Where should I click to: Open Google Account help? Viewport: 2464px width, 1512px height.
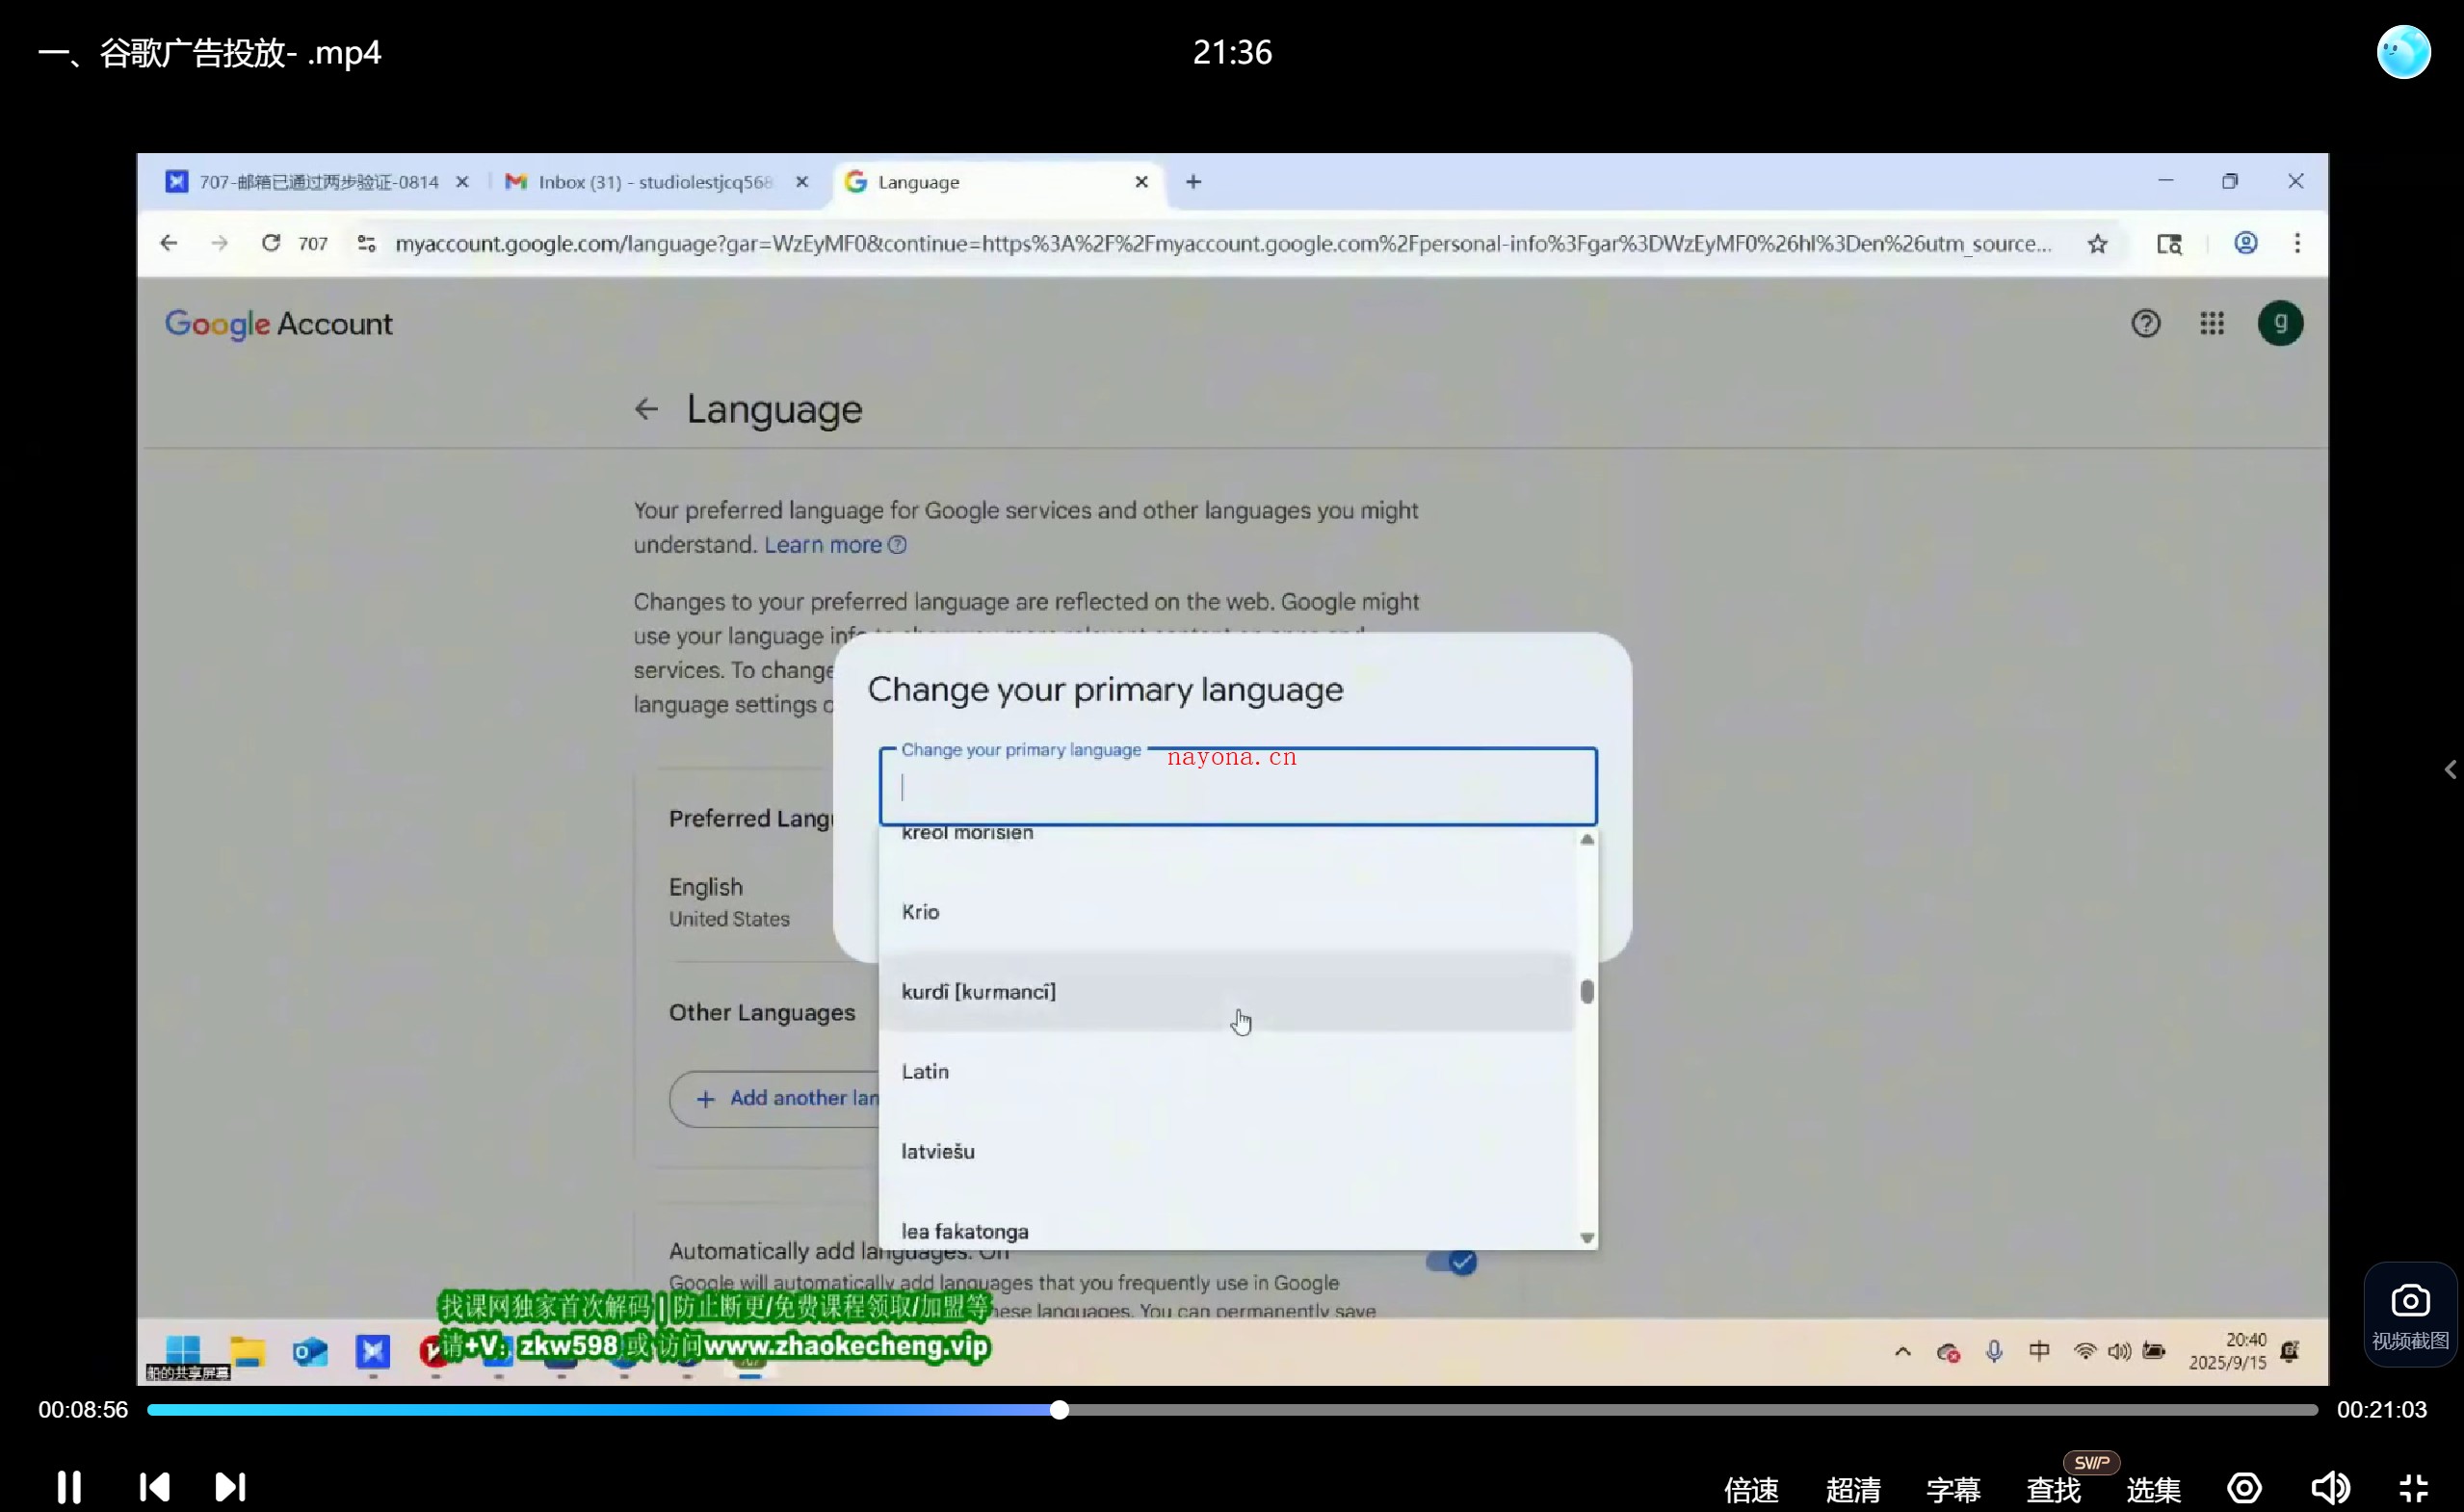click(x=2145, y=323)
